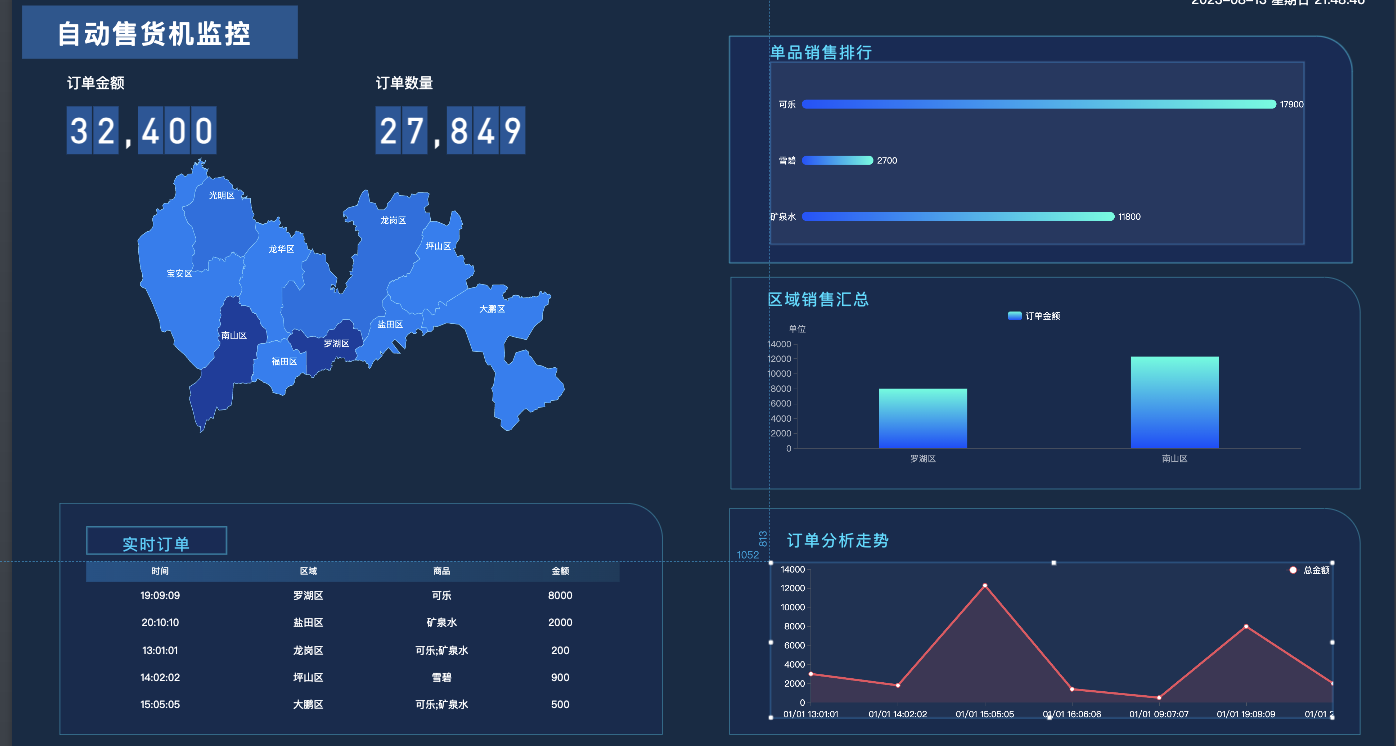Click the 金额 column header

pos(560,571)
